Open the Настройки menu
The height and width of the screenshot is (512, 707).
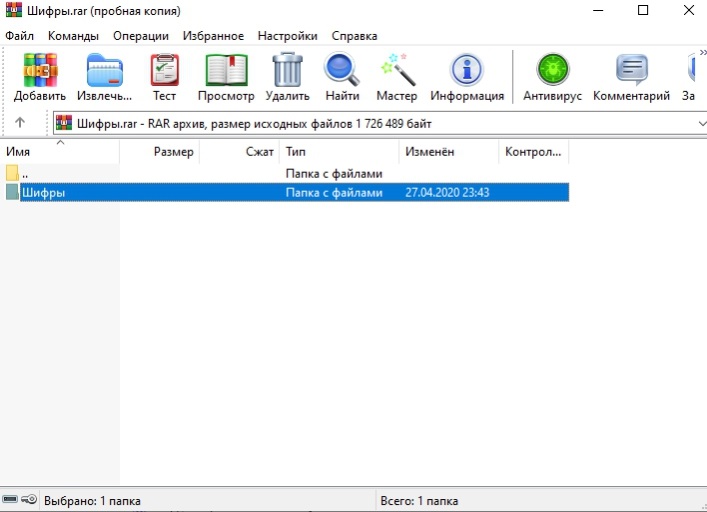coord(287,35)
